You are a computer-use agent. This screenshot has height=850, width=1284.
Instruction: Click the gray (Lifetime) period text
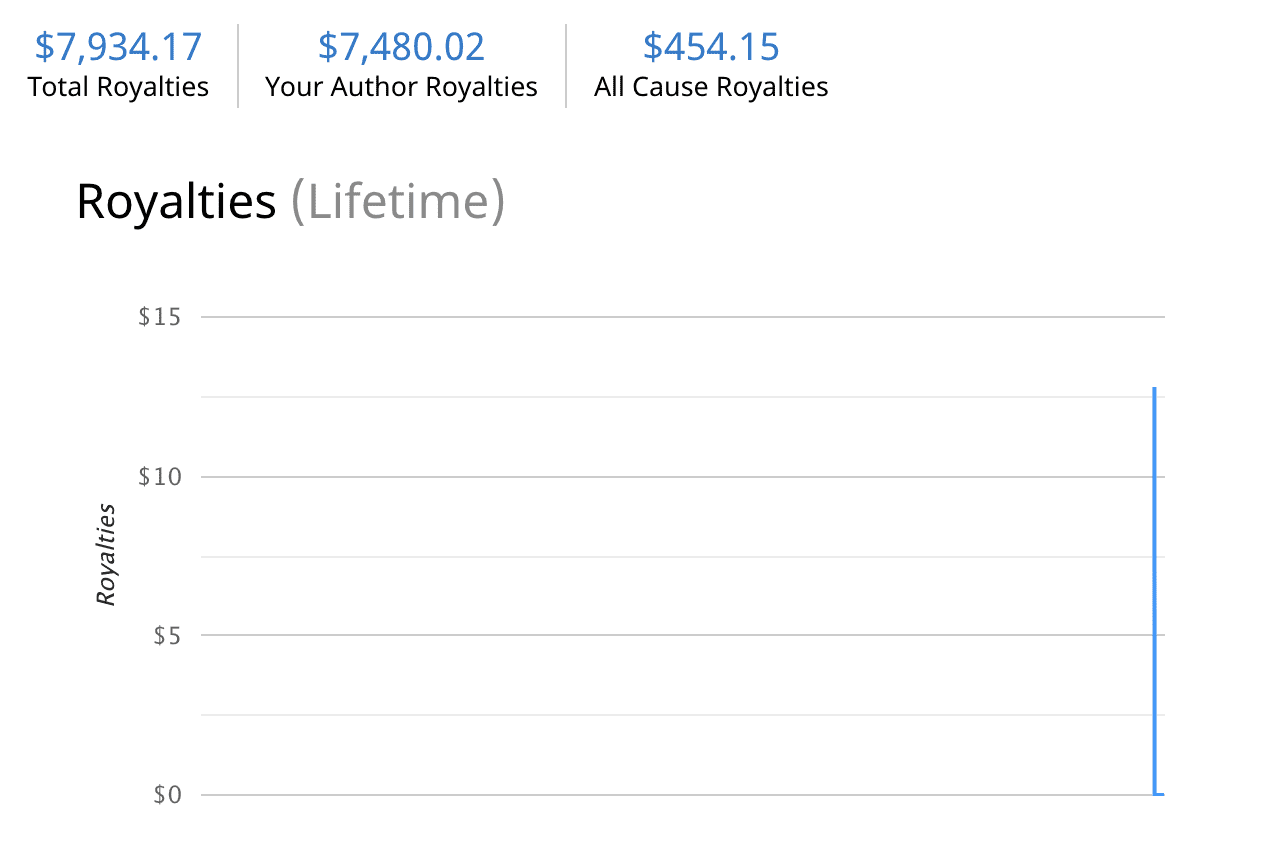[398, 201]
